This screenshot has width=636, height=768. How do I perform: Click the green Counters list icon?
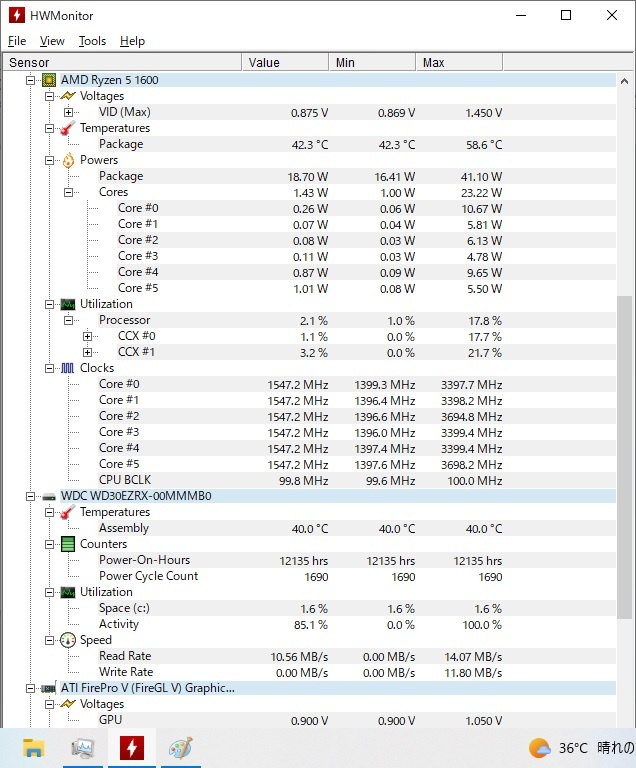click(68, 544)
